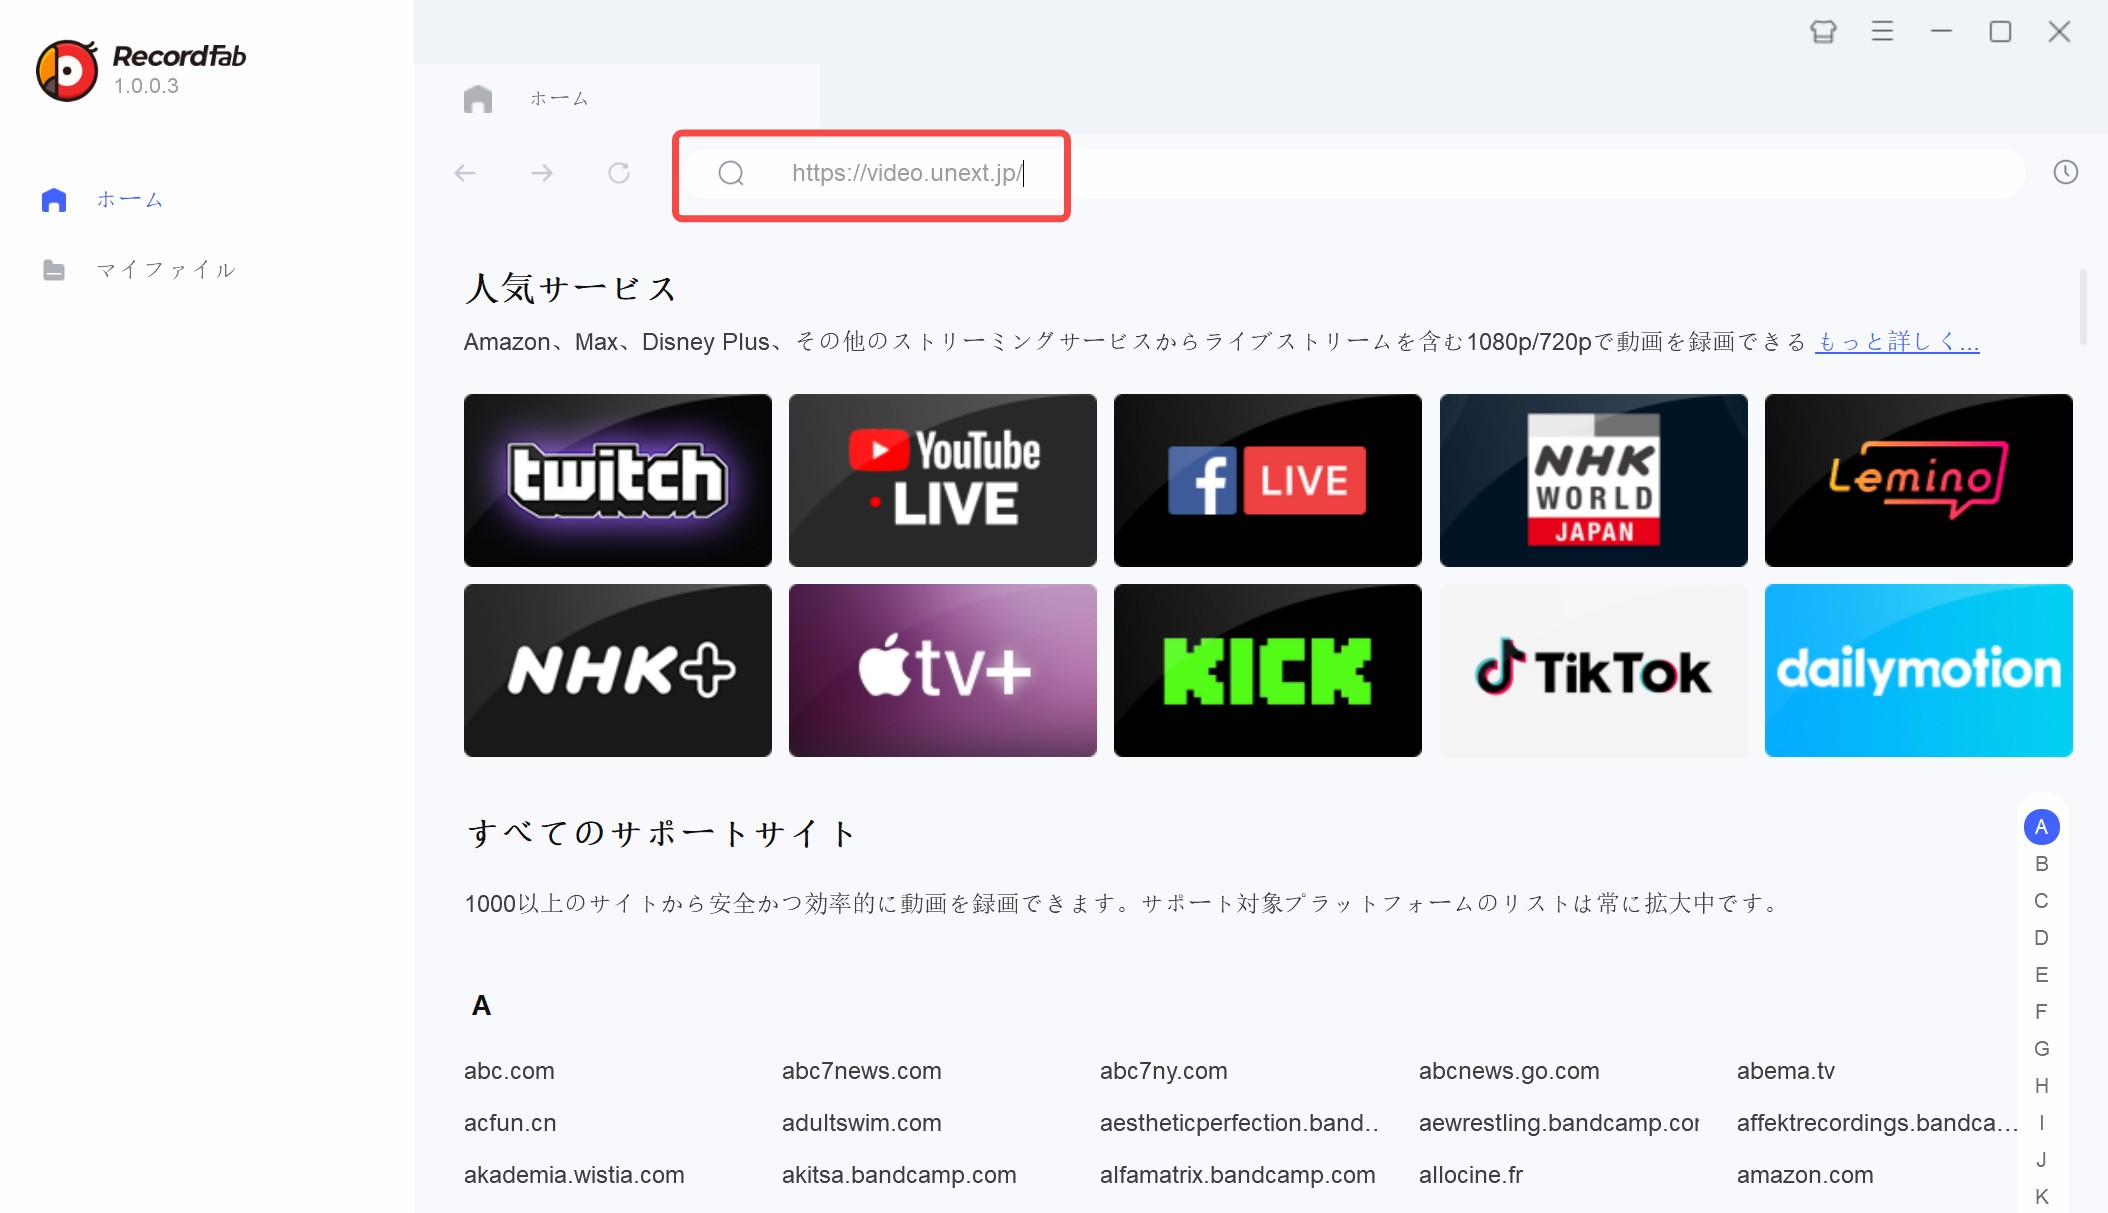Open the Apple TV+ service tile

[943, 670]
